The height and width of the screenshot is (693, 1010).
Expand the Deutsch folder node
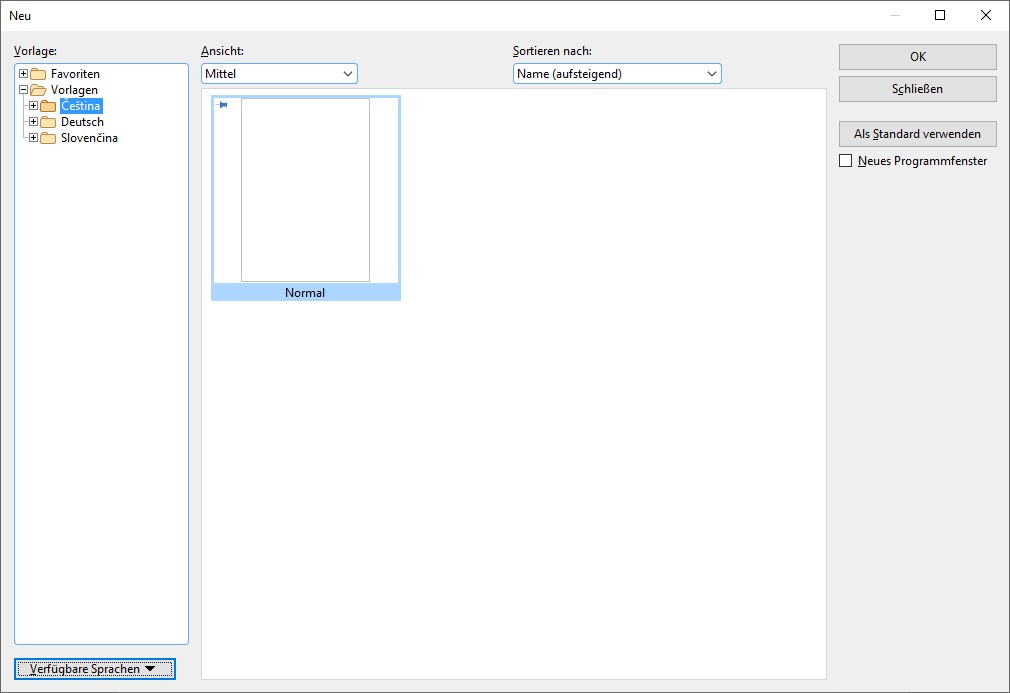pyautogui.click(x=33, y=122)
